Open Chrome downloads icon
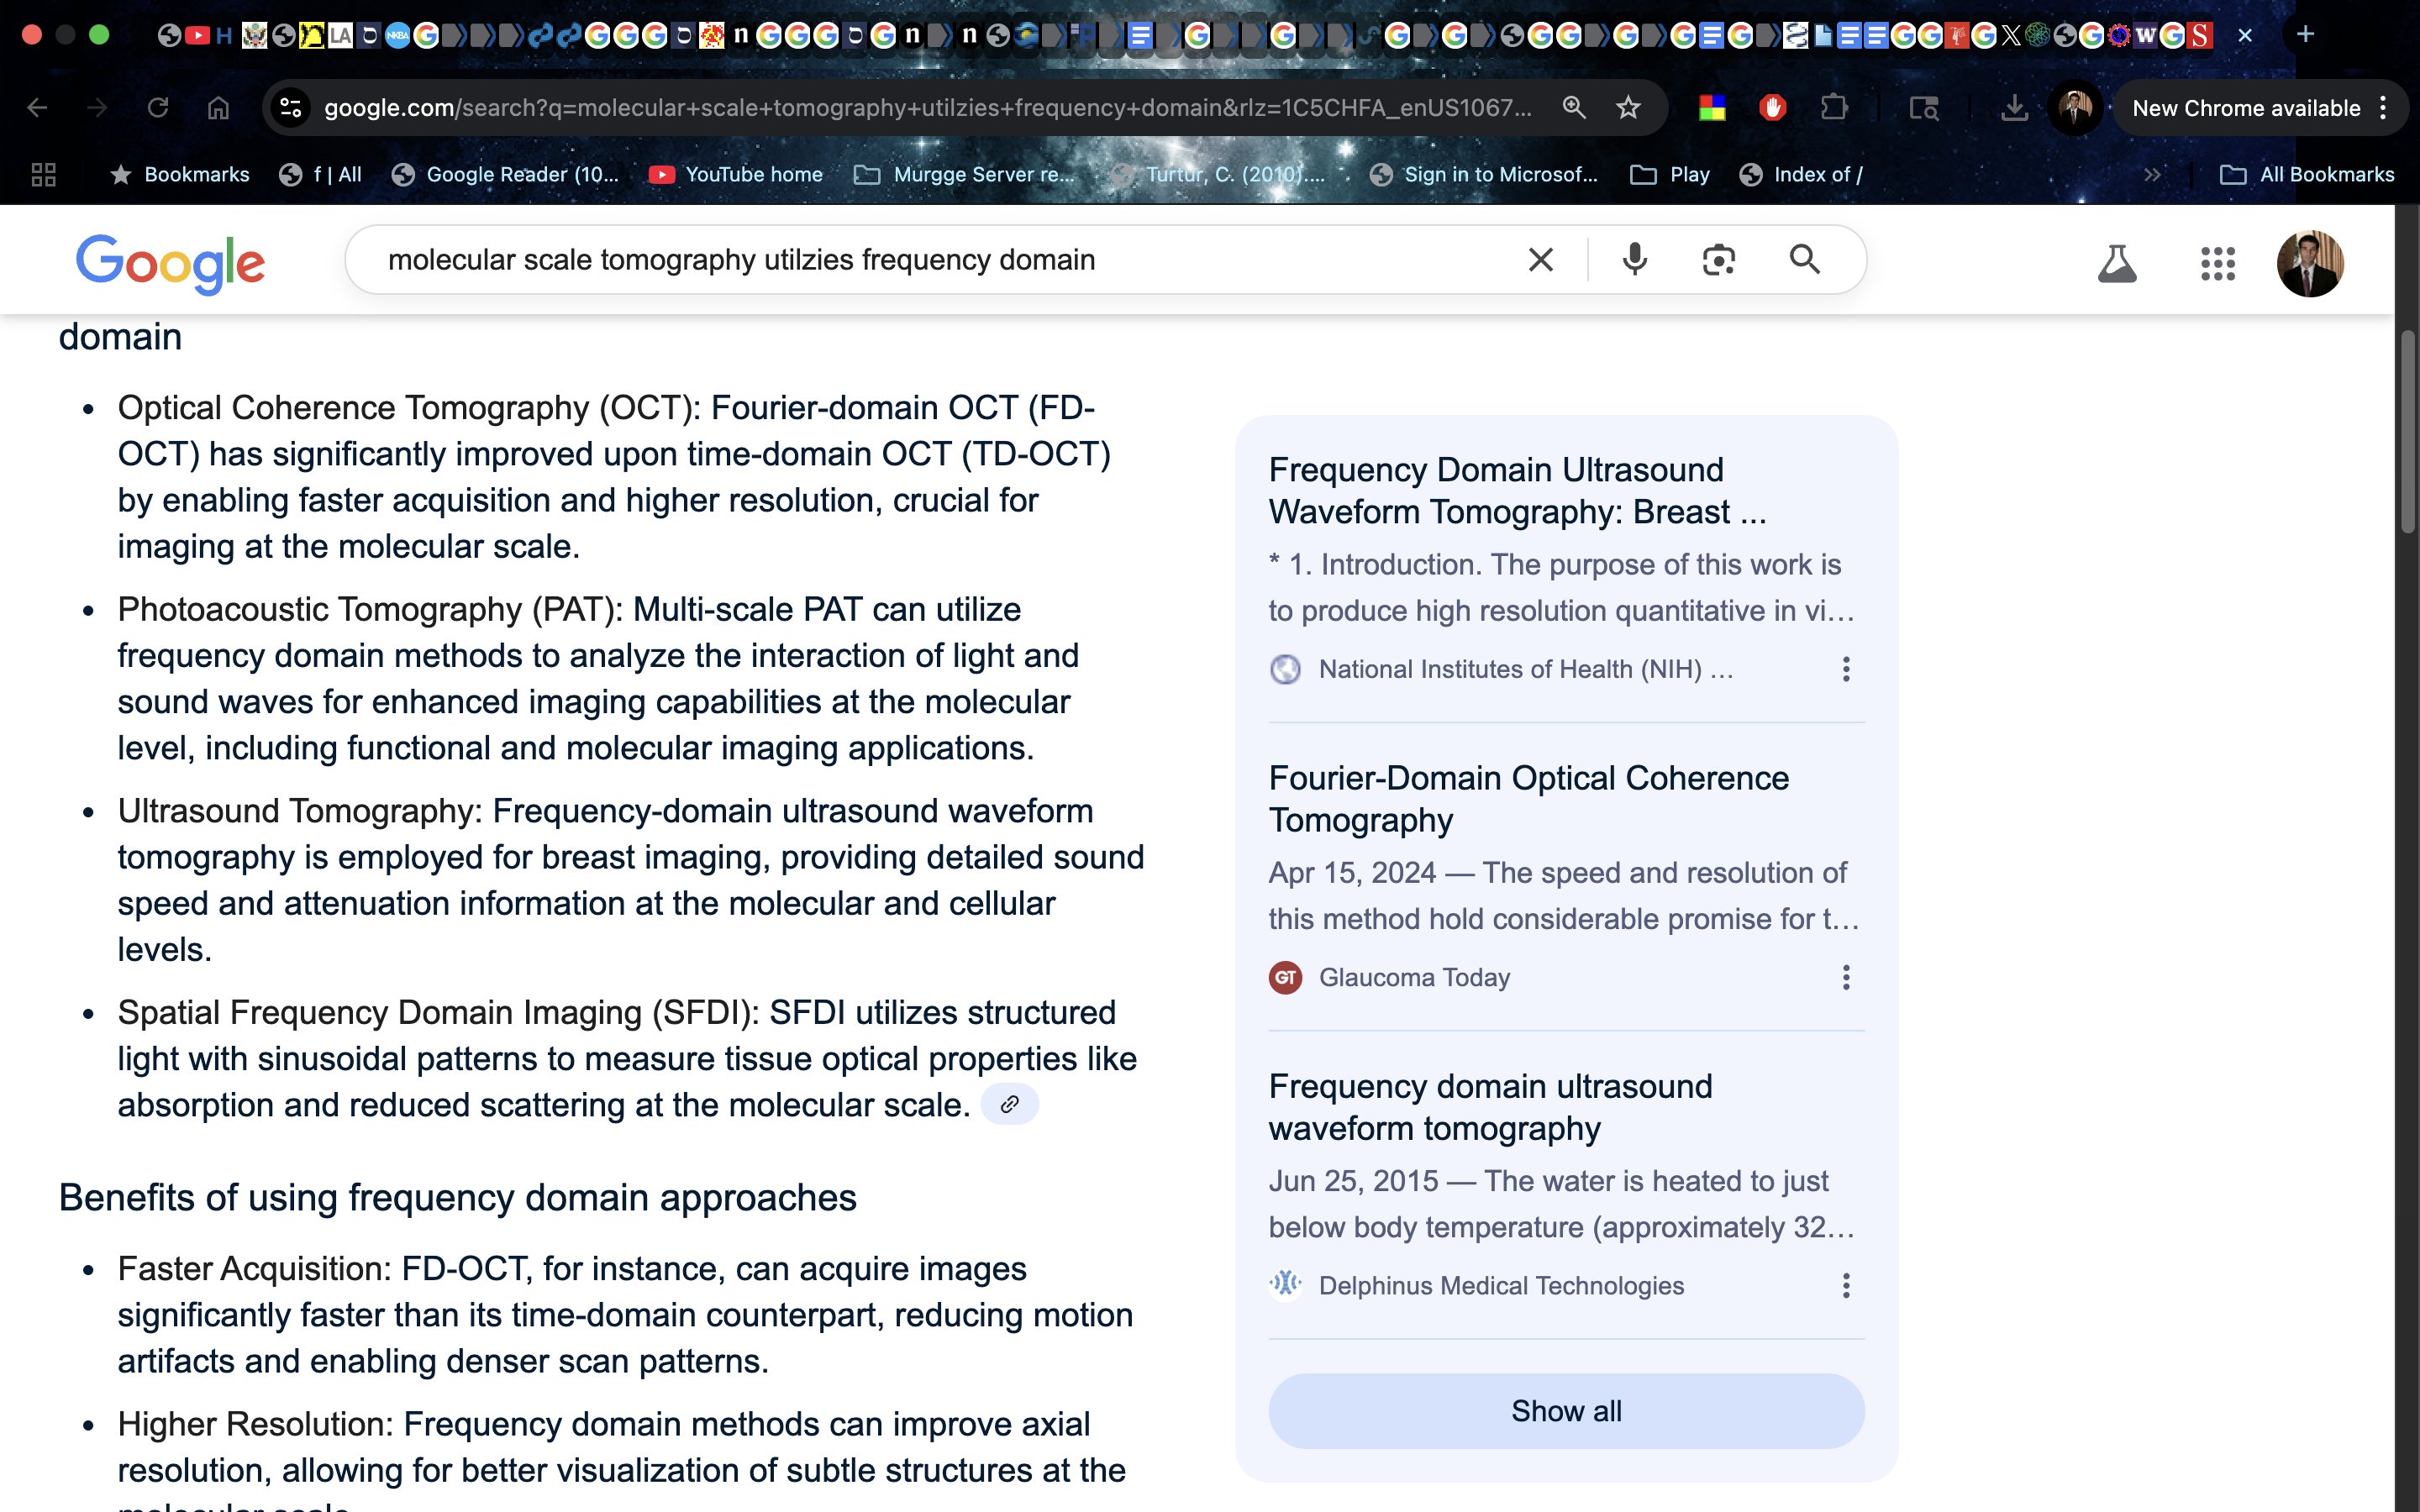 (x=2014, y=108)
